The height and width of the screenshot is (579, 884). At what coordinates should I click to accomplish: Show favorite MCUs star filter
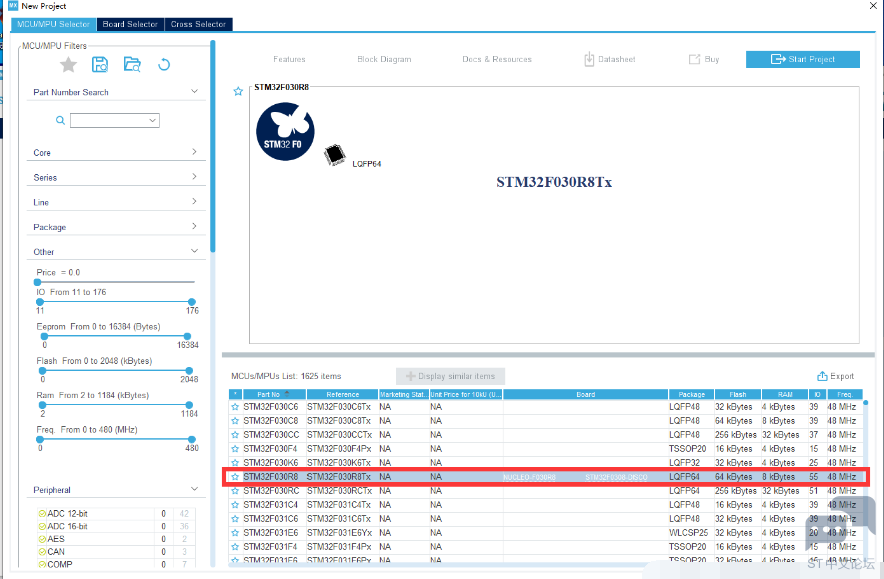68,65
